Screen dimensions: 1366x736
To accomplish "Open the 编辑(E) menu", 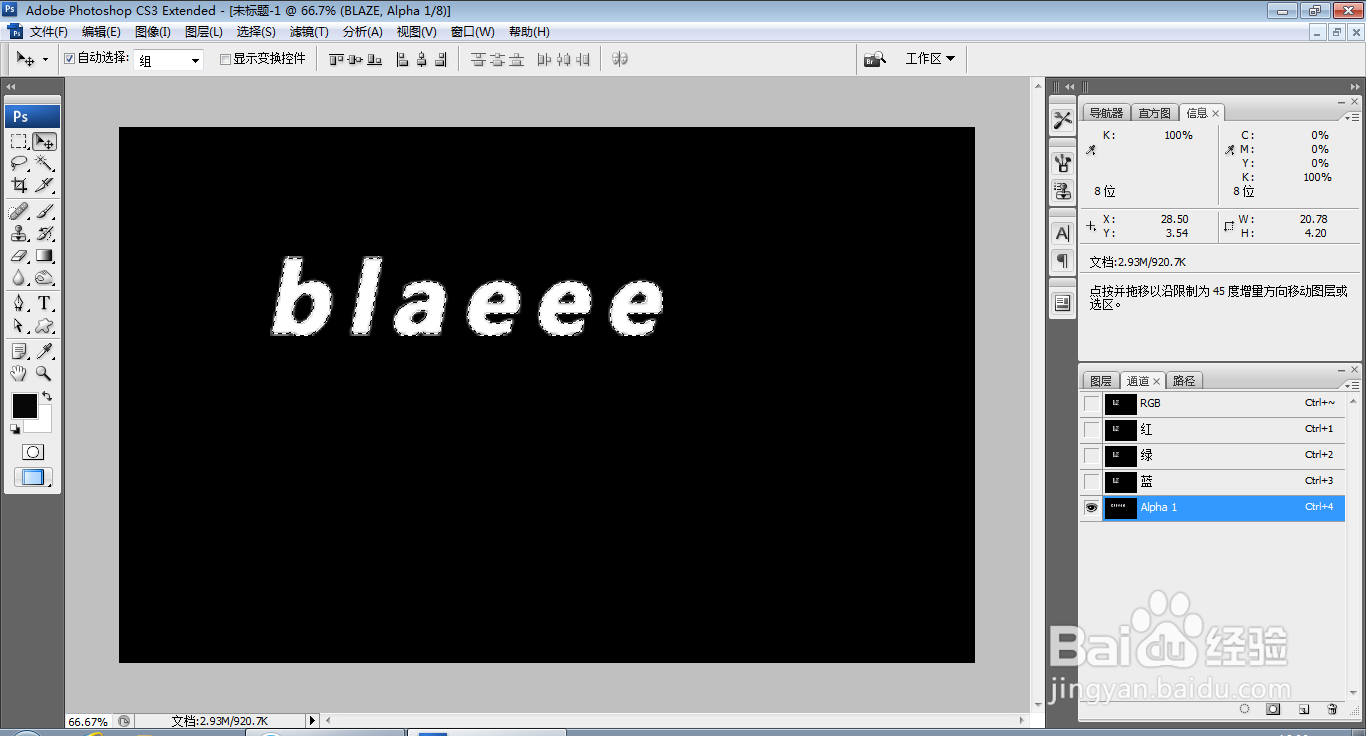I will point(99,32).
